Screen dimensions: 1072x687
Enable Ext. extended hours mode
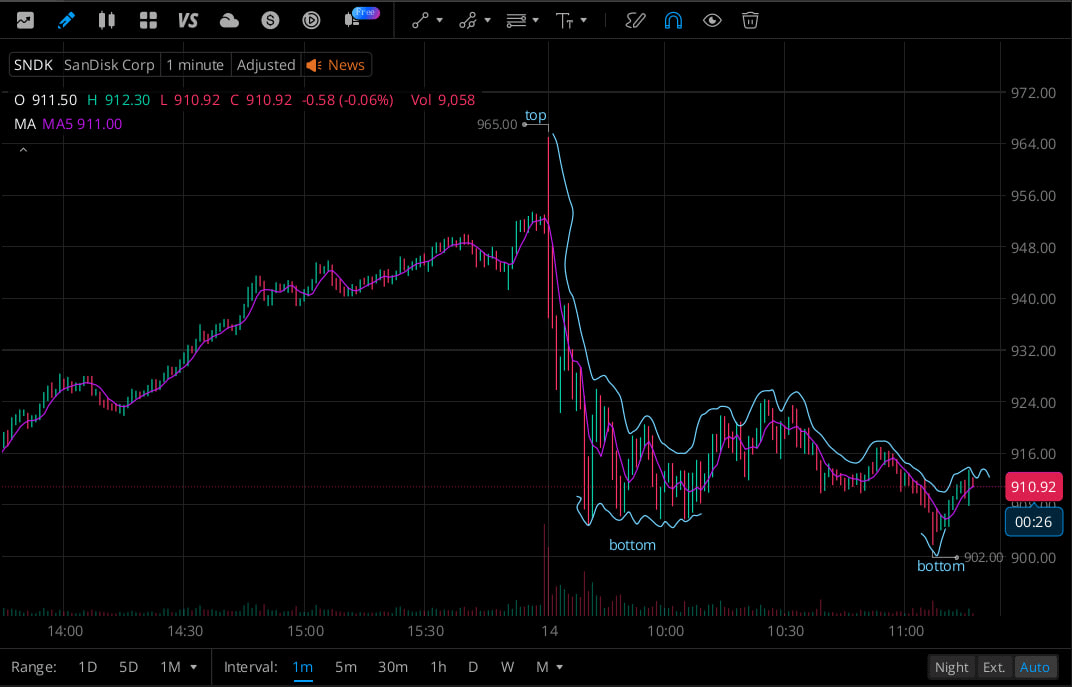click(993, 667)
